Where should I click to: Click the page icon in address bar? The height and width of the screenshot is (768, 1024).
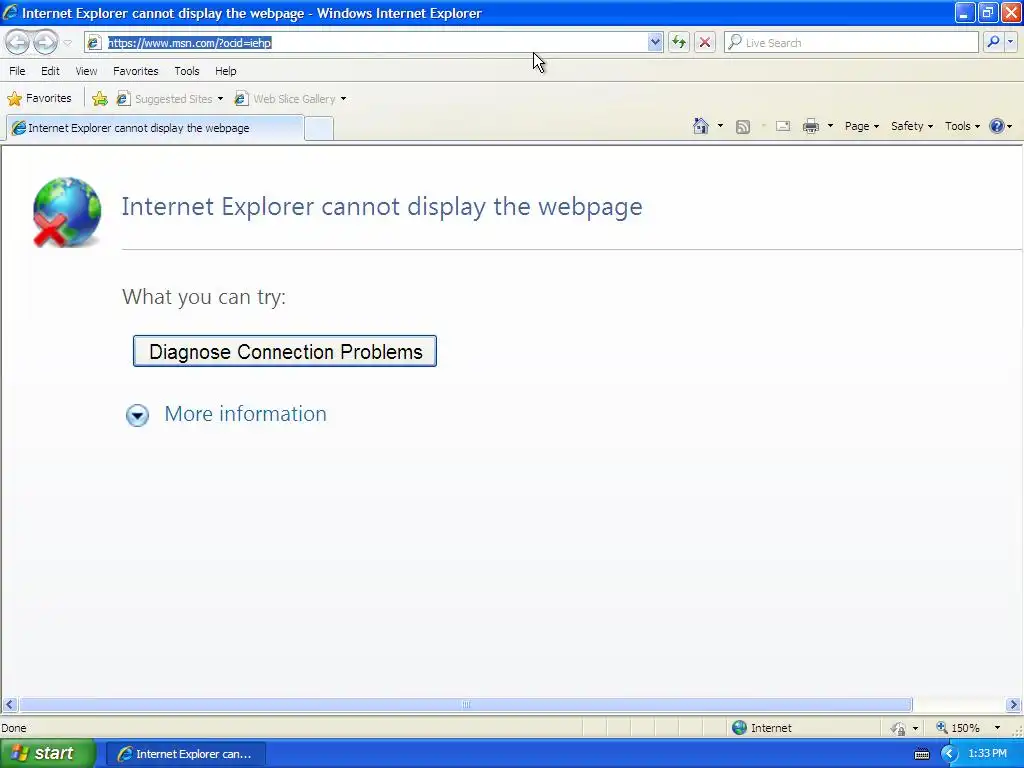point(94,42)
